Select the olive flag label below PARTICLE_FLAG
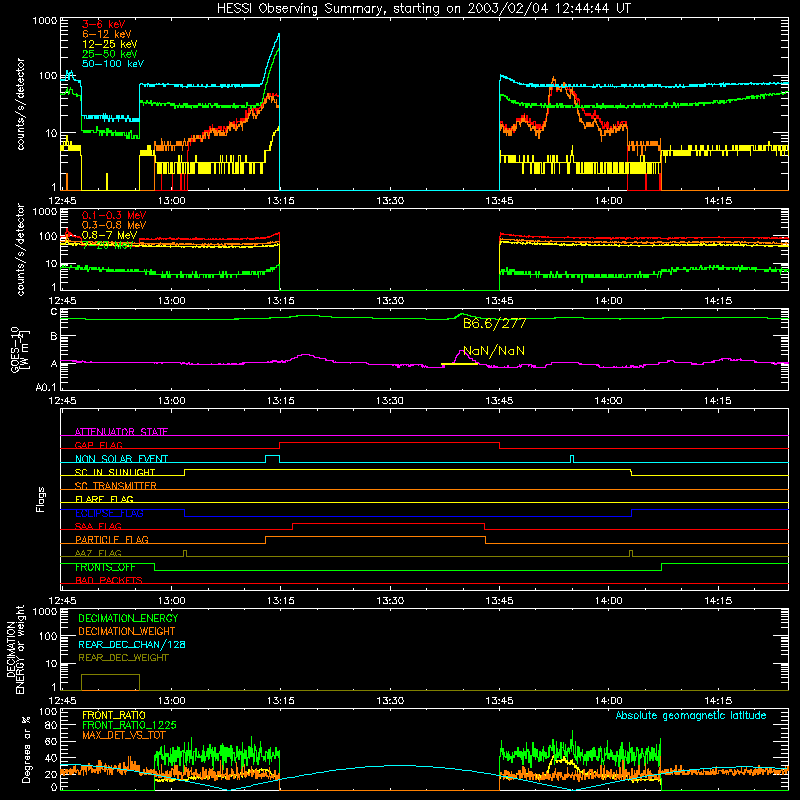800x800 pixels. [x=98, y=553]
